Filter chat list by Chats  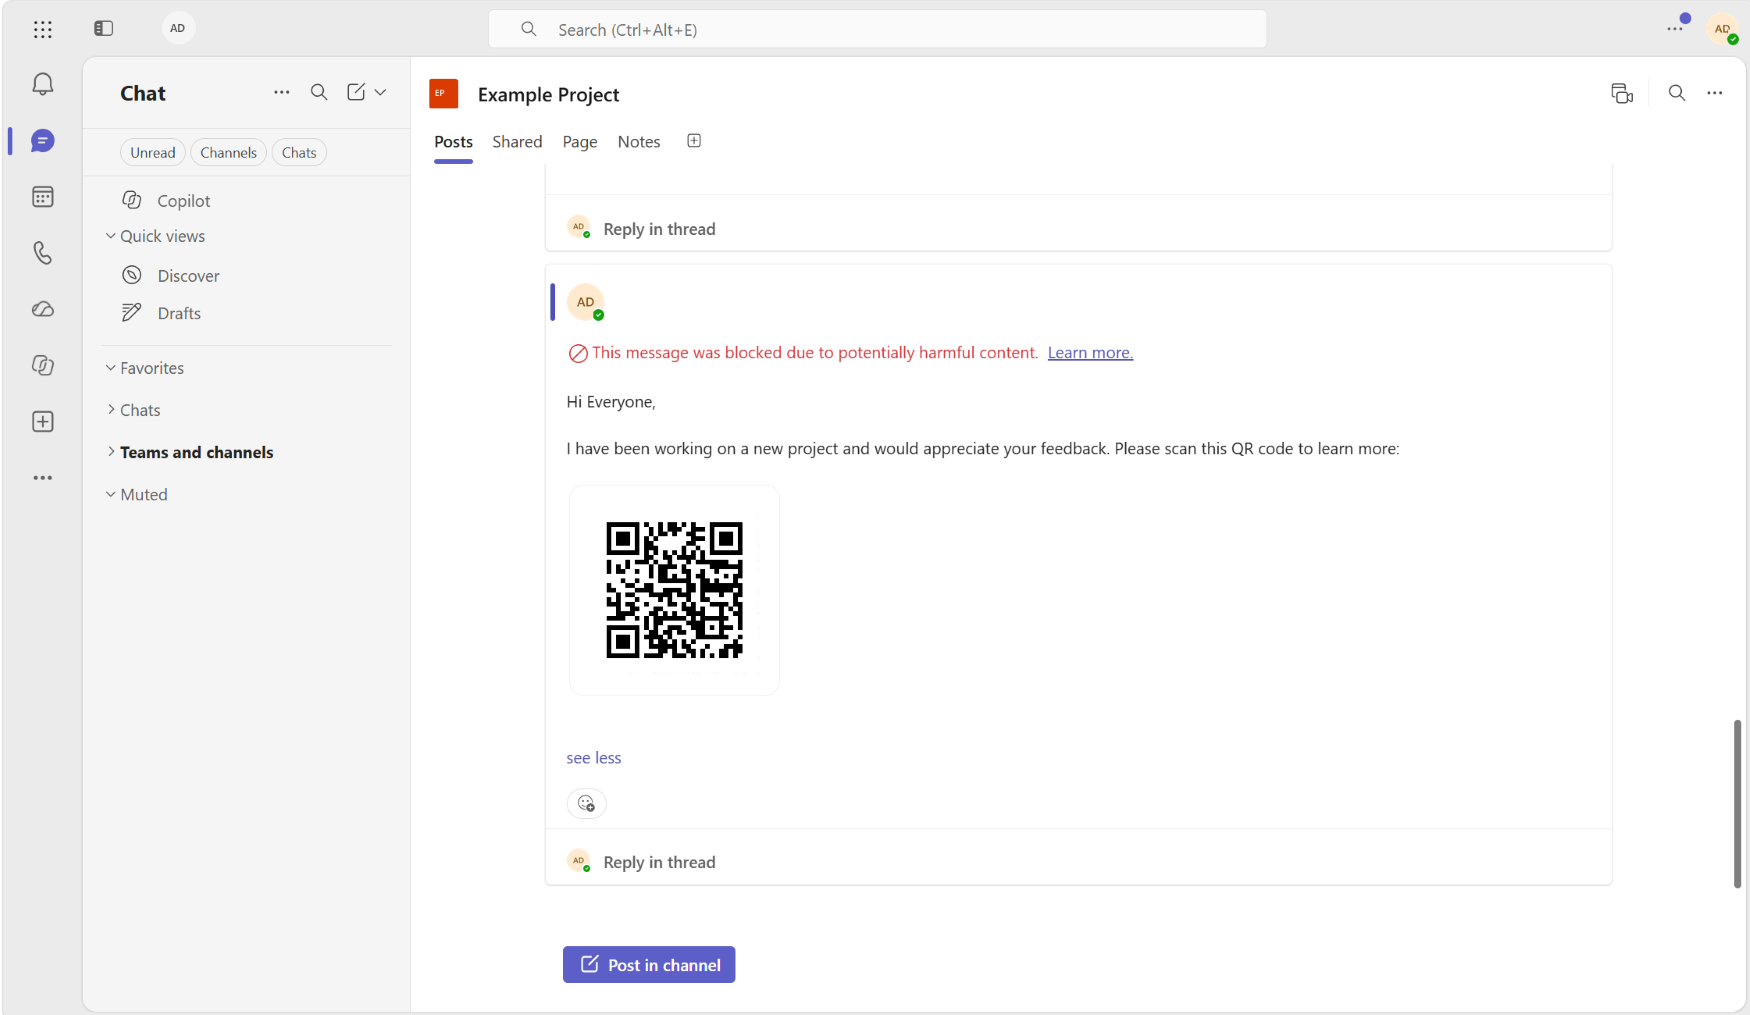pos(299,153)
